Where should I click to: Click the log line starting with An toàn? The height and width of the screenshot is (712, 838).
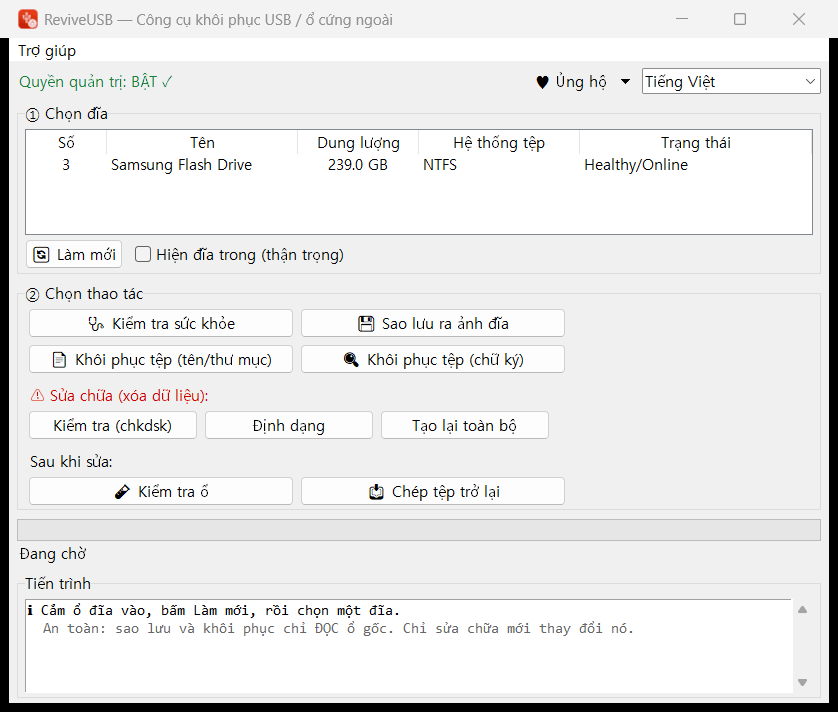point(338,629)
